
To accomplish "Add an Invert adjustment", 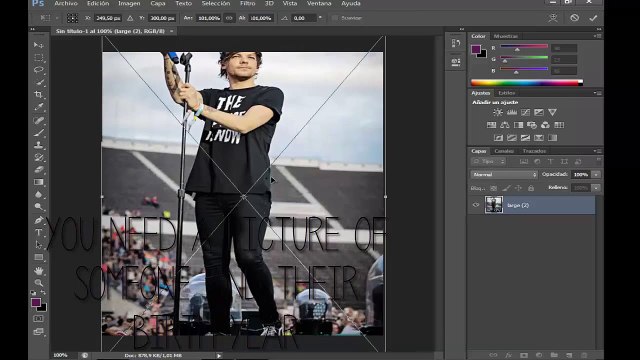I will click(498, 138).
